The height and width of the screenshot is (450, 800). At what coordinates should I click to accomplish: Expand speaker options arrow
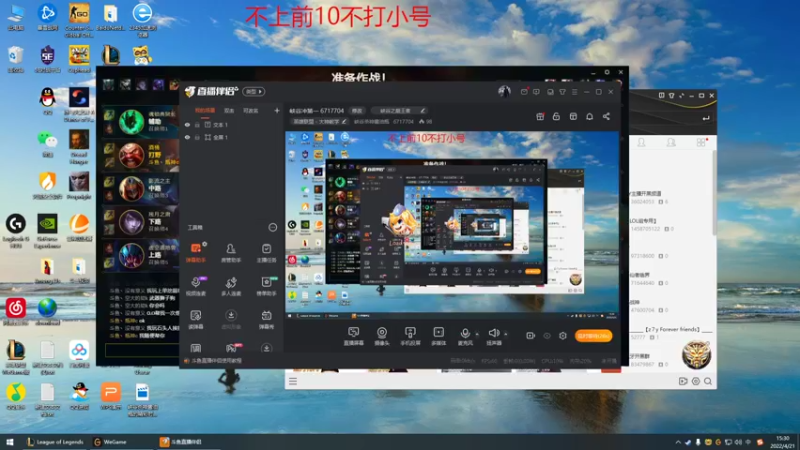coord(506,334)
